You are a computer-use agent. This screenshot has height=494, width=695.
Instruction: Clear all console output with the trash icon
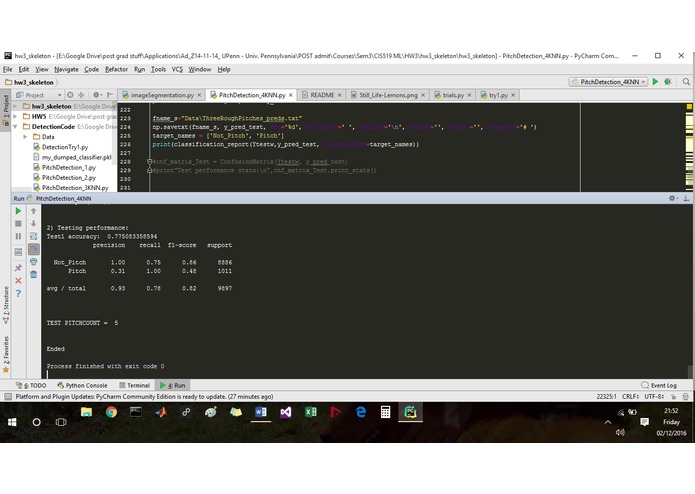pos(33,275)
